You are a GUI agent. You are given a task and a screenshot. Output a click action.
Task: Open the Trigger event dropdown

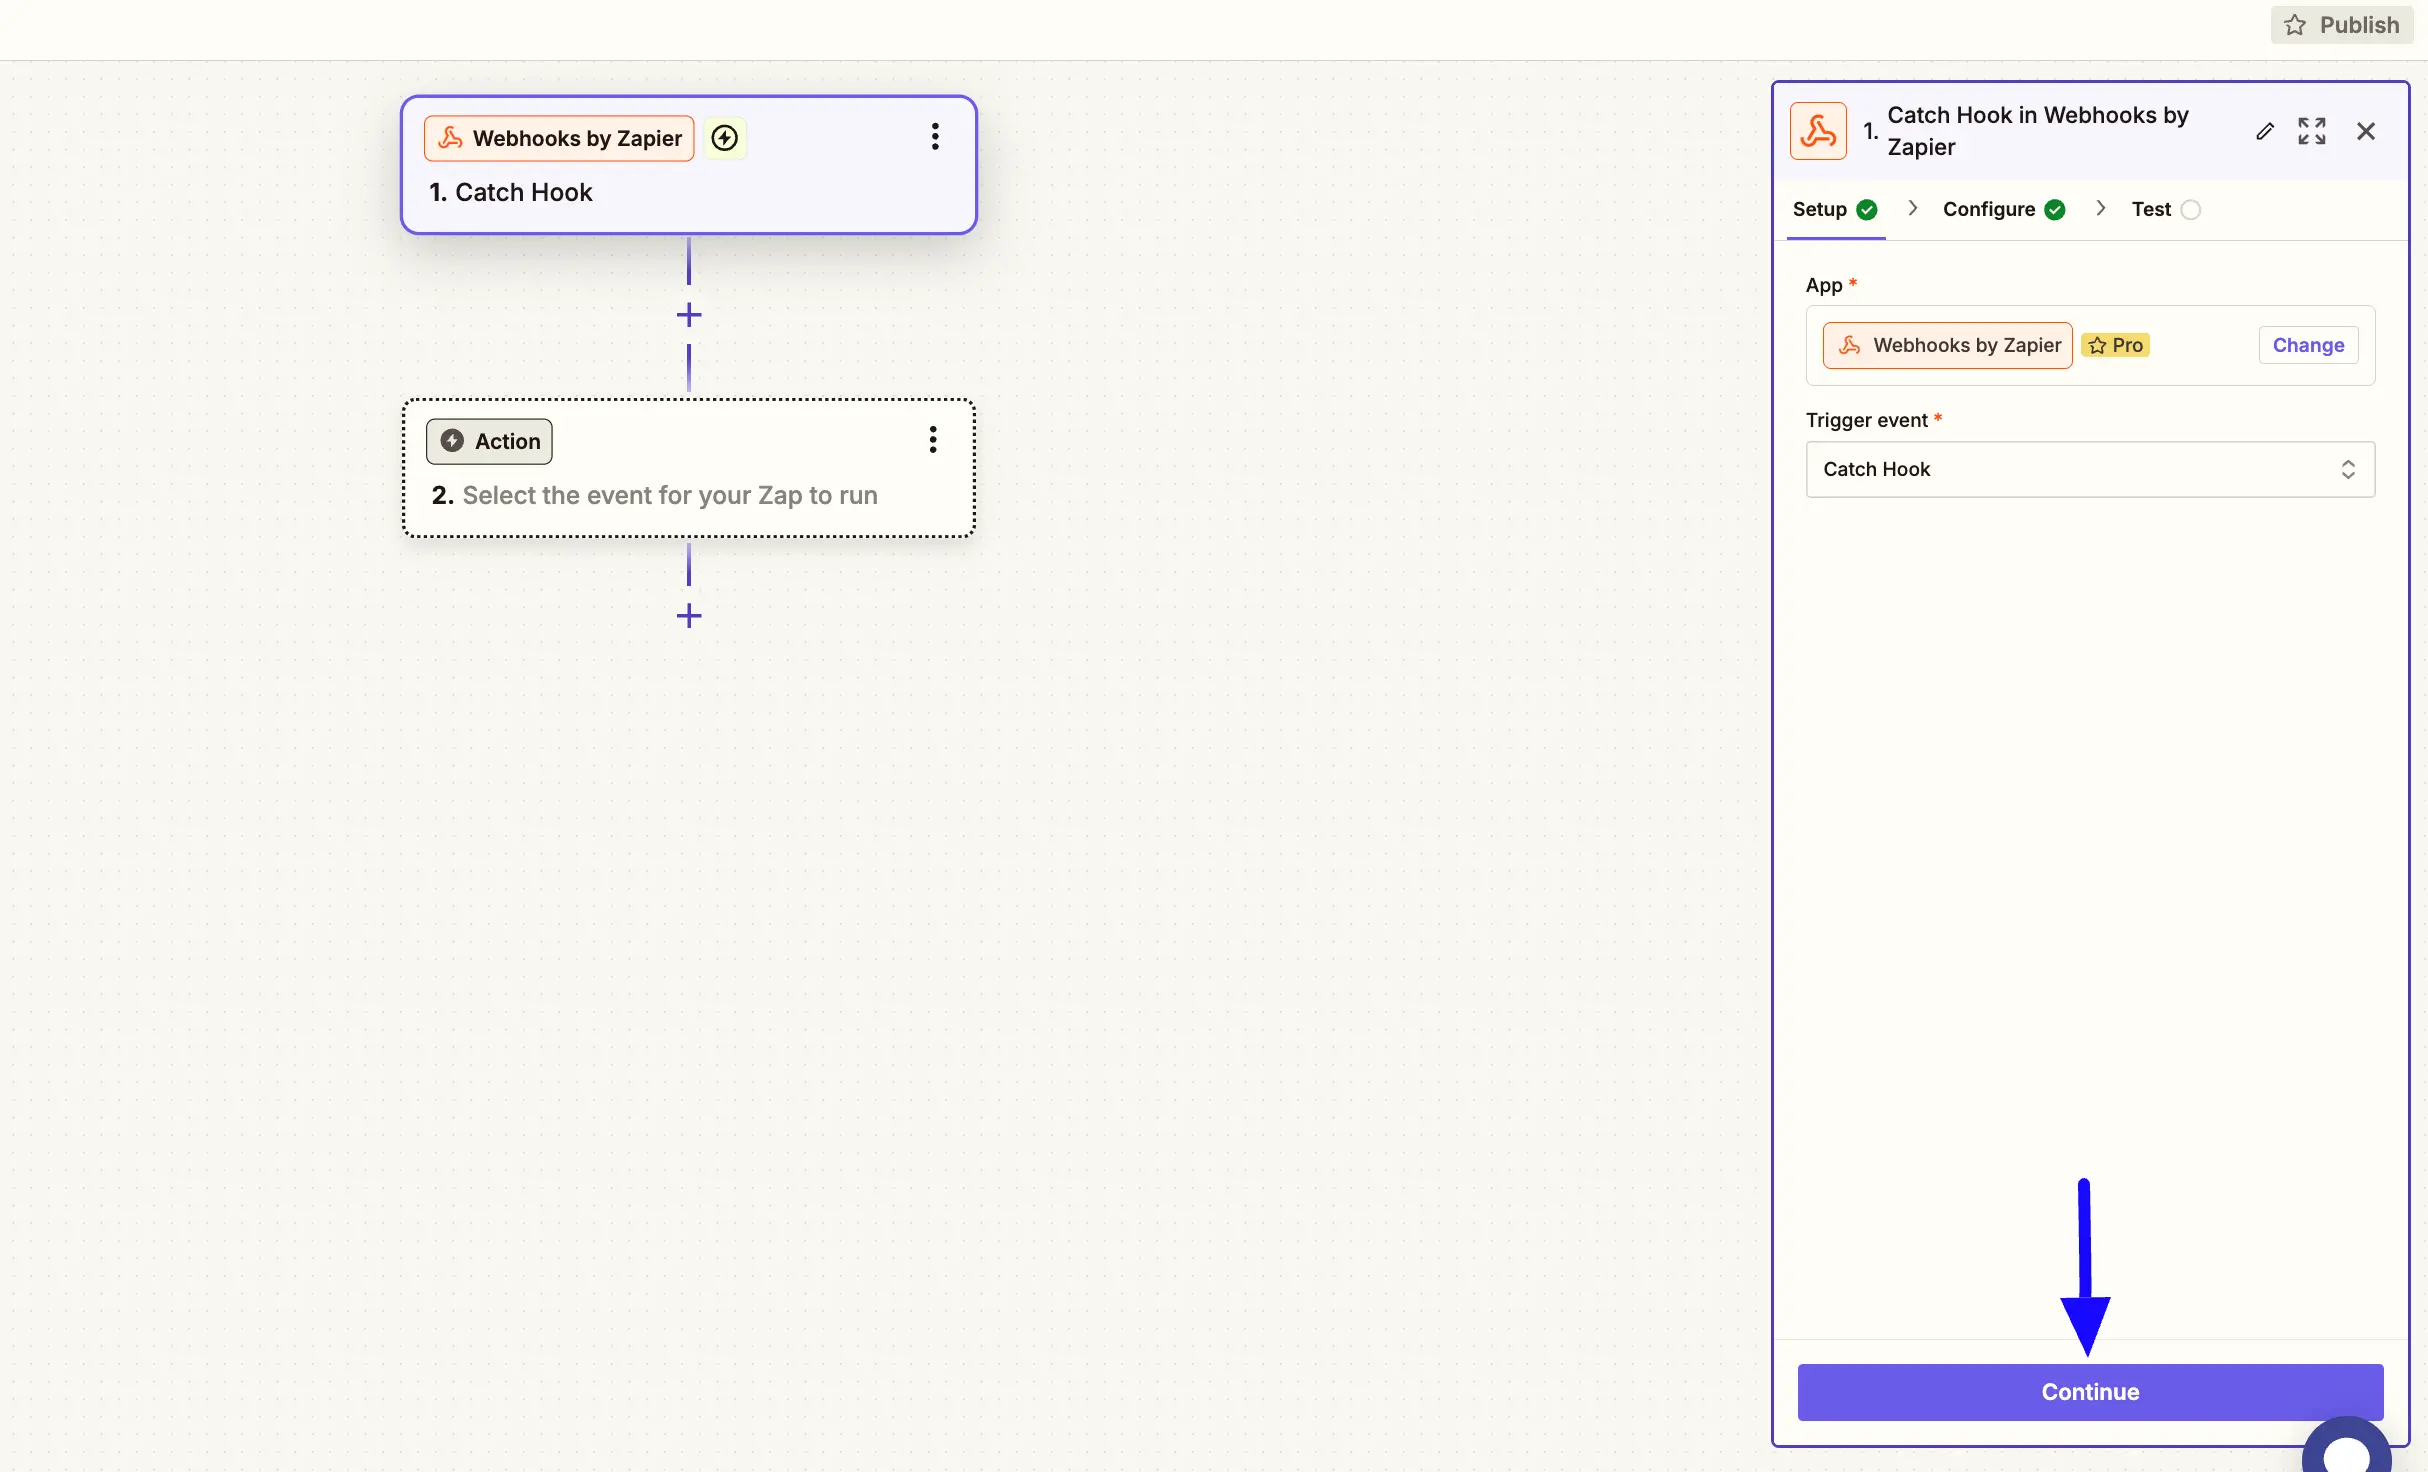click(x=2090, y=469)
